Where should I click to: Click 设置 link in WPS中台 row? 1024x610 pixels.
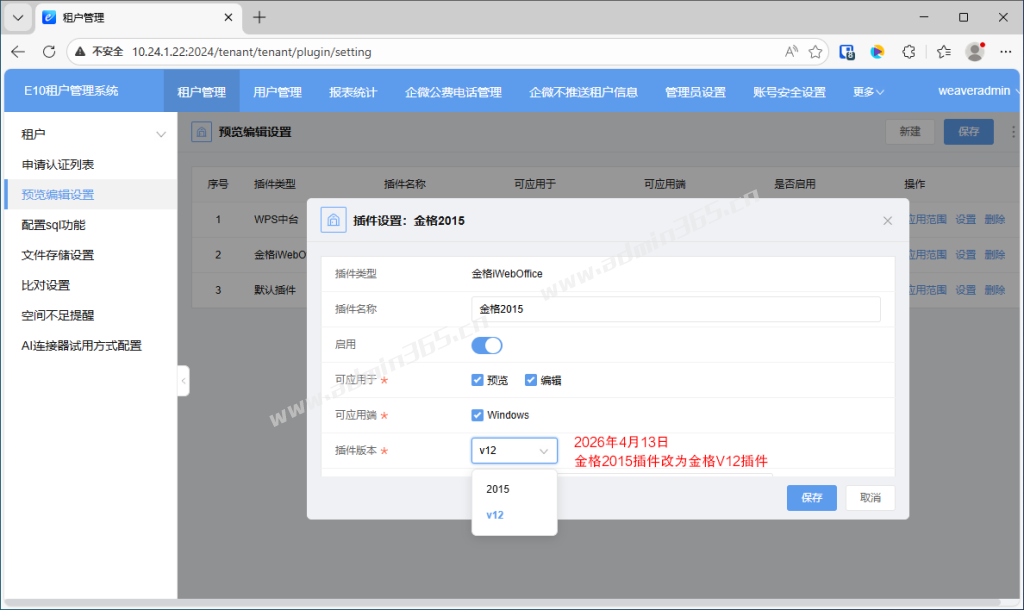pos(965,219)
